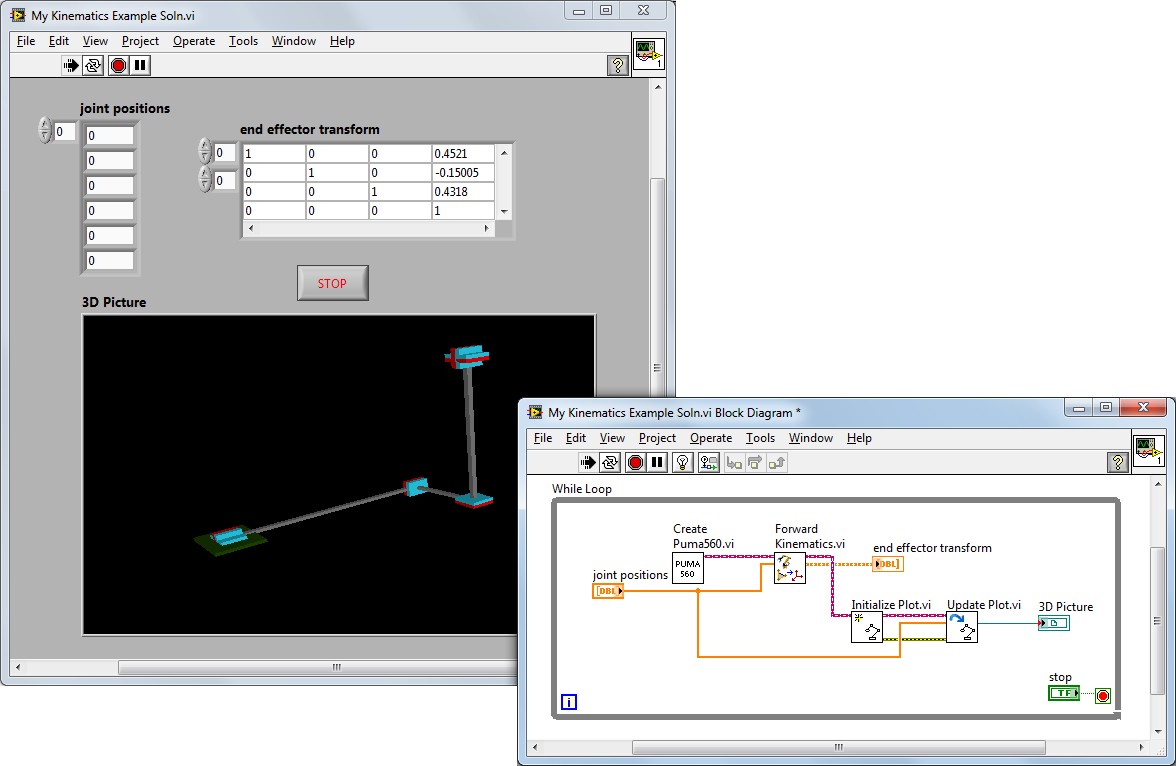This screenshot has height=766, width=1176.
Task: Click joint positions array index stepper
Action: click(45, 130)
